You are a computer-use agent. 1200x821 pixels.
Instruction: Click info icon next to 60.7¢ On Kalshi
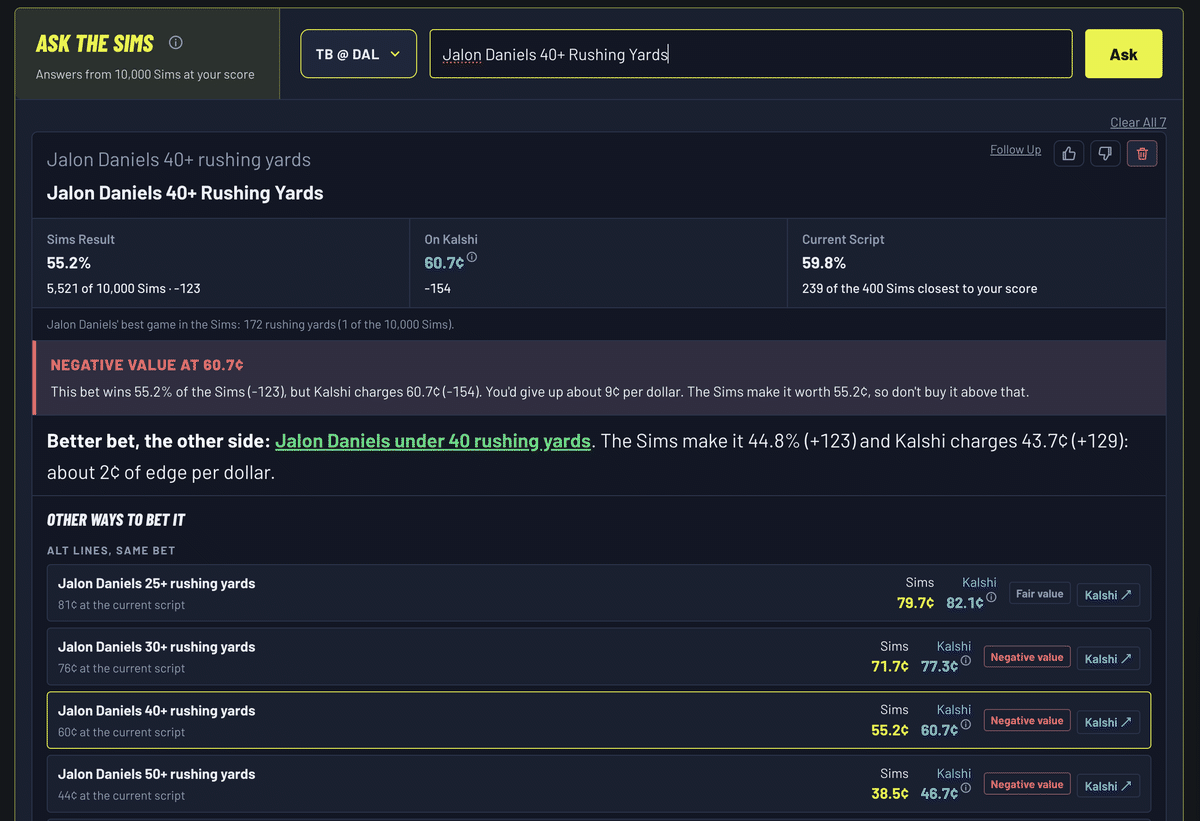(x=472, y=257)
